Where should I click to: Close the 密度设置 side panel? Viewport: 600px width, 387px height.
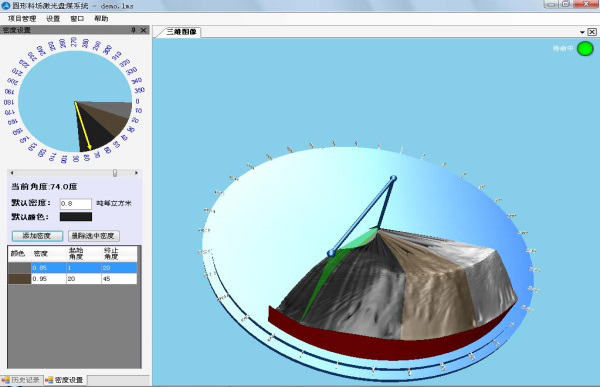[143, 30]
